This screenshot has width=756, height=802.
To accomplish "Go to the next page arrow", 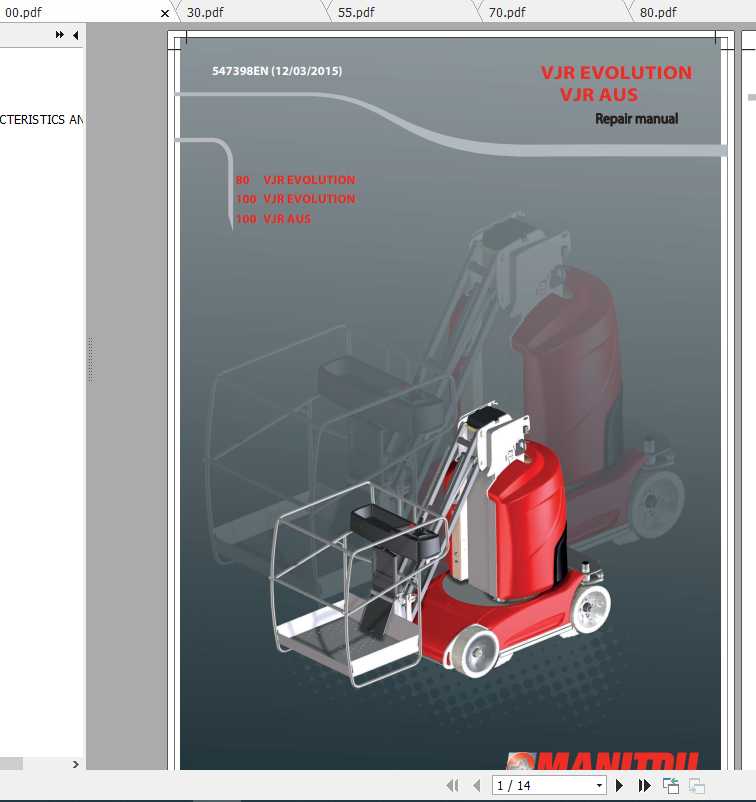I will coord(620,786).
